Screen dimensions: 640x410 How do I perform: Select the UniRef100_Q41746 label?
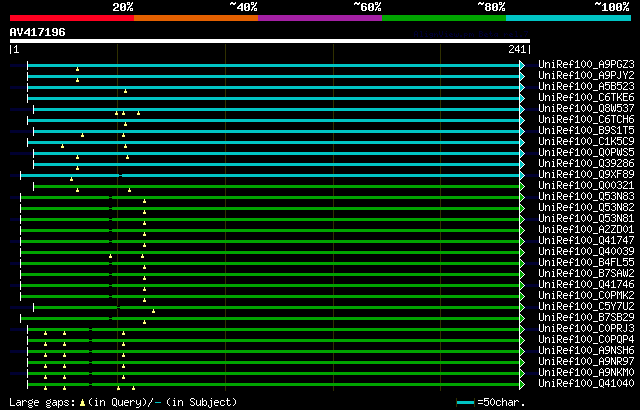click(586, 284)
